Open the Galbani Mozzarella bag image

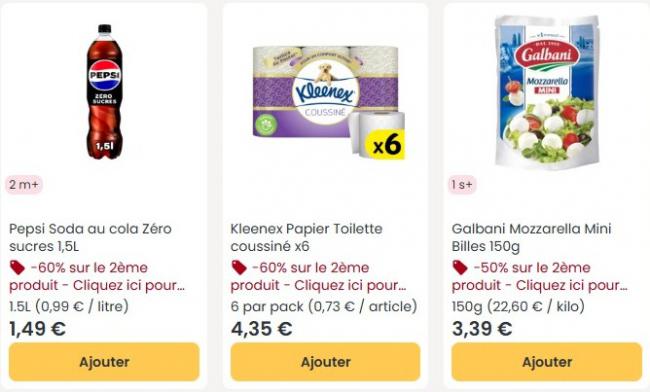547,92
